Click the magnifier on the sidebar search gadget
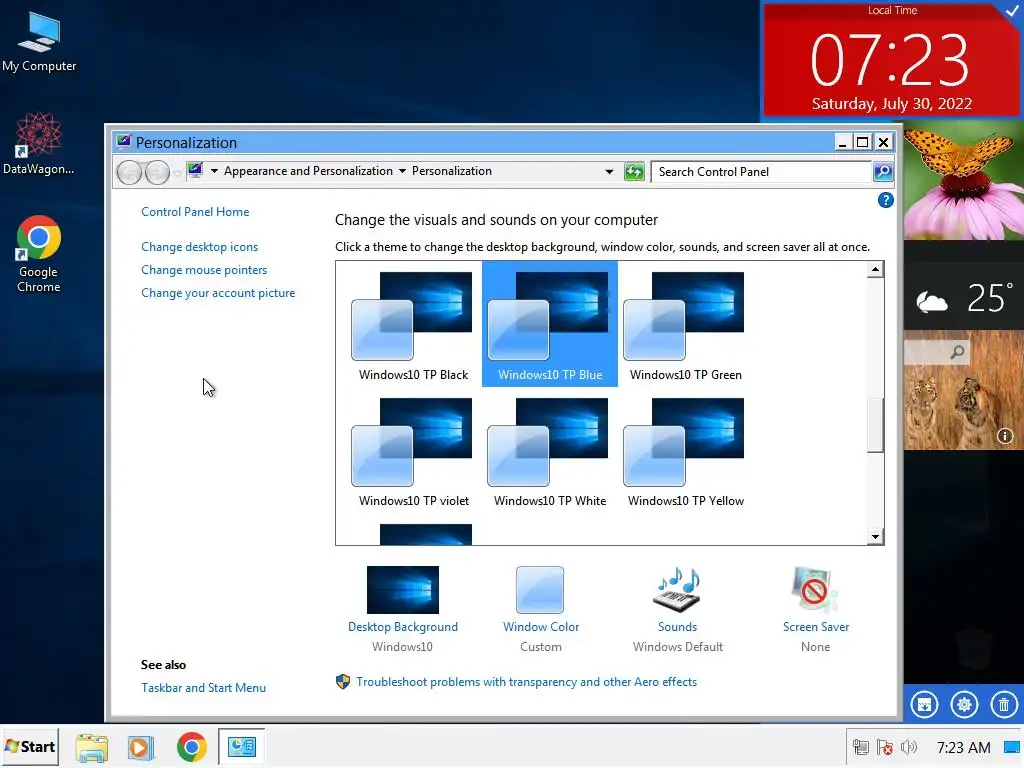The width and height of the screenshot is (1024, 768). point(957,353)
